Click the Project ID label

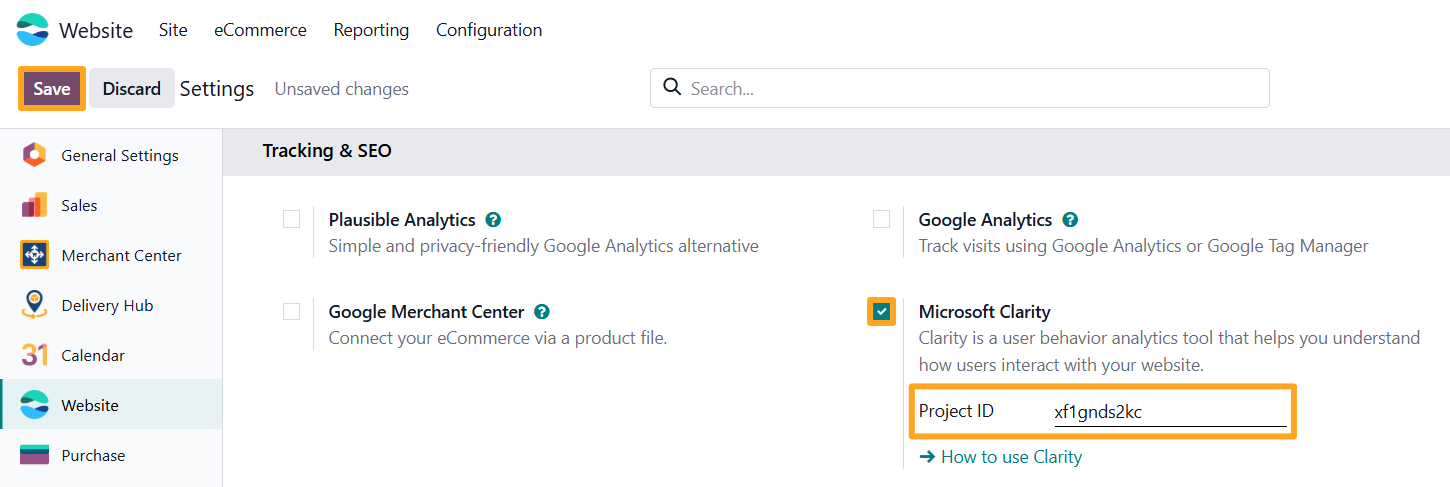956,411
